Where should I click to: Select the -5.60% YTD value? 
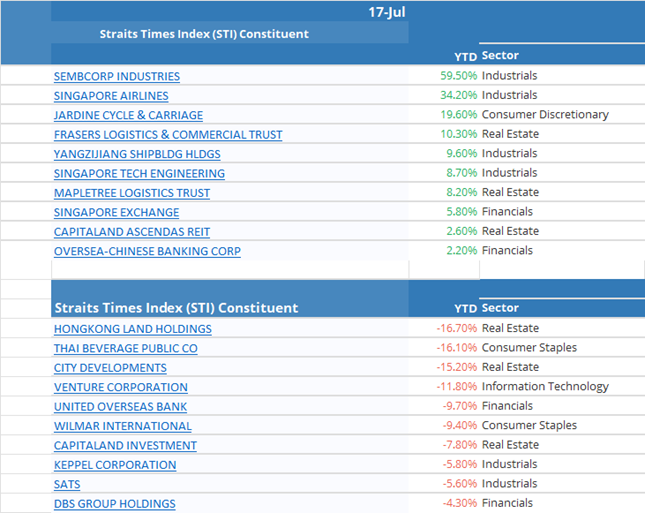[x=459, y=483]
